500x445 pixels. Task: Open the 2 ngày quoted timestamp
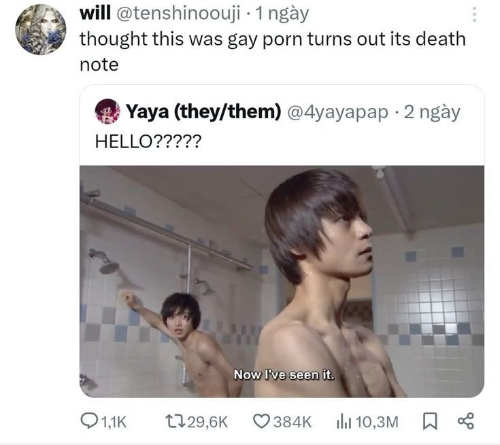(x=432, y=113)
